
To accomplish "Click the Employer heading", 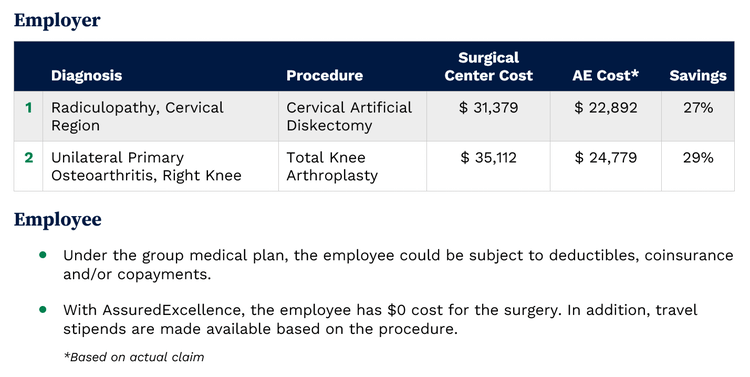I will [57, 20].
